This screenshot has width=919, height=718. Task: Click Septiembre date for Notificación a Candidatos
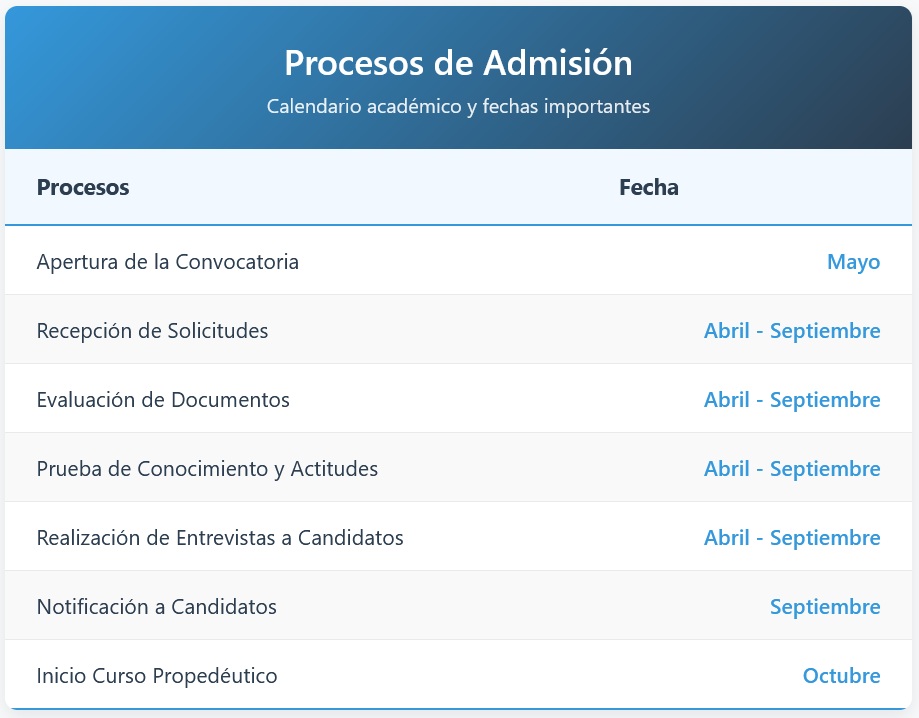(825, 607)
